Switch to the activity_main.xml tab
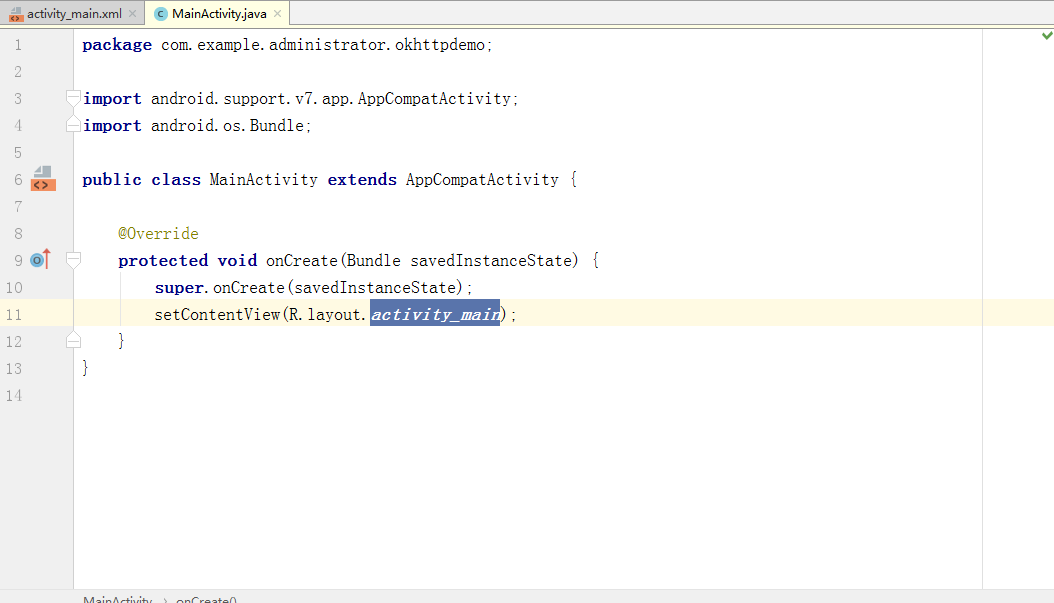The height and width of the screenshot is (603, 1054). tap(74, 13)
